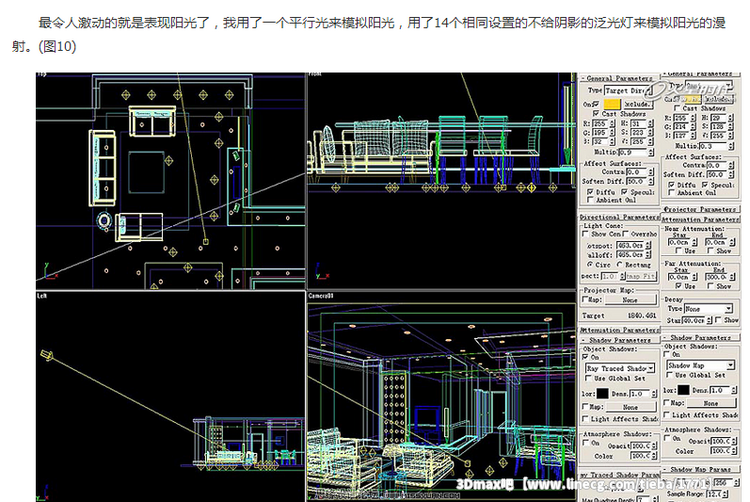This screenshot has width=750, height=502.
Task: Enable Near Attenuation Use checkbox
Action: coord(678,251)
